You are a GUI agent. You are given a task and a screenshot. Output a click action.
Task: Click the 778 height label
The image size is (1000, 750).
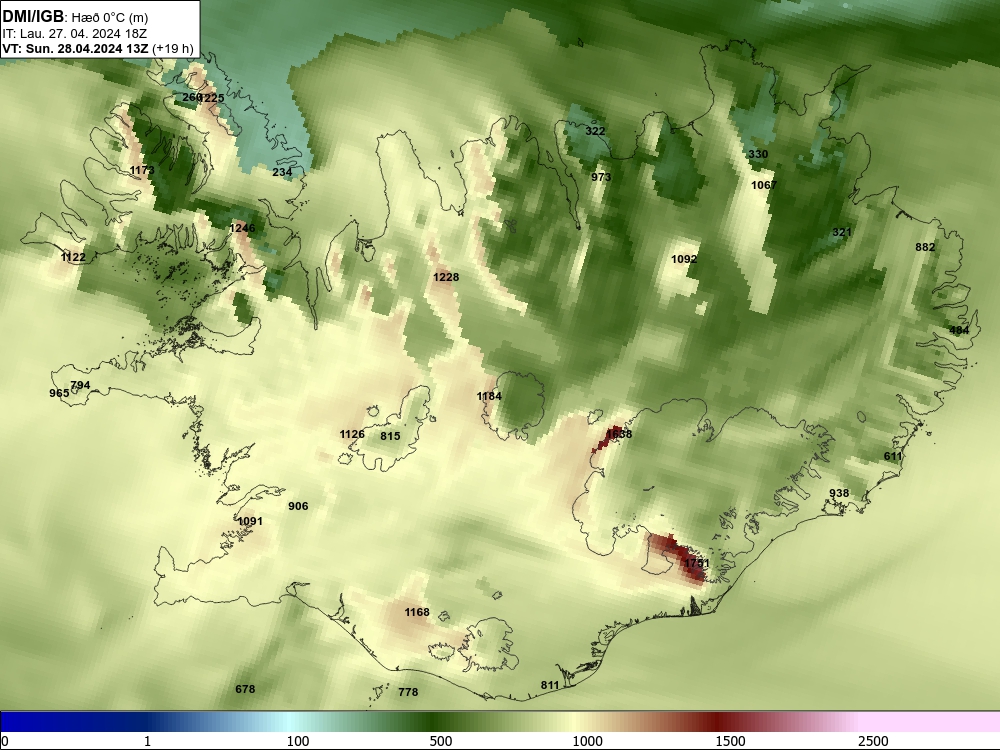click(408, 693)
